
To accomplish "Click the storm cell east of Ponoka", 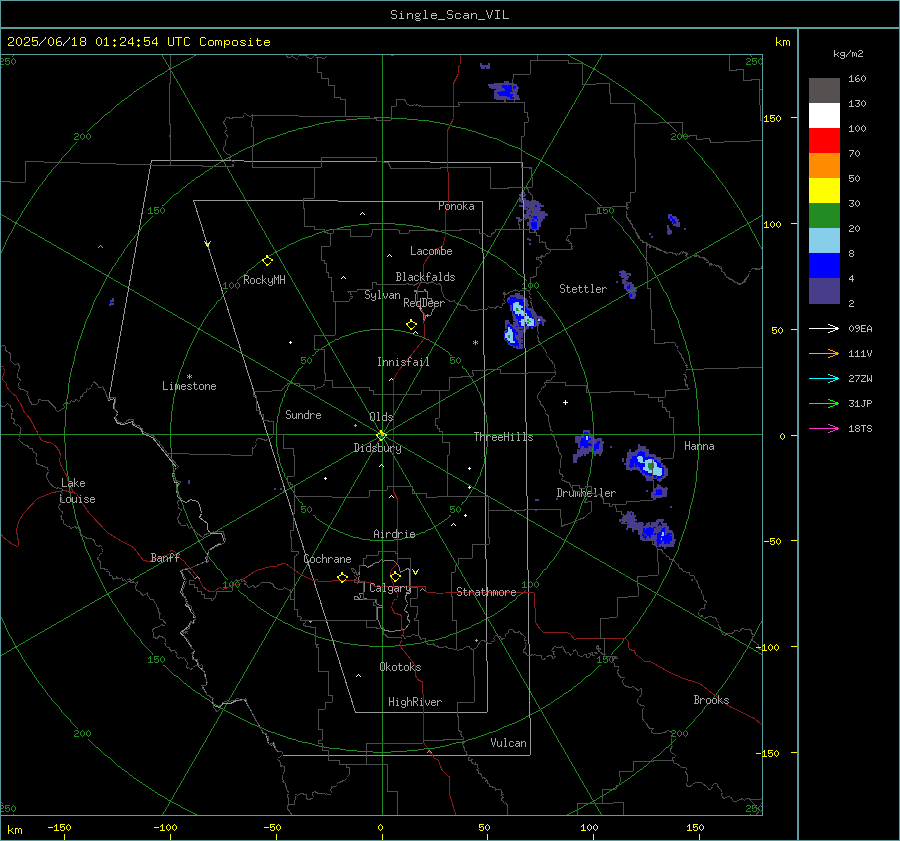I will (x=532, y=212).
